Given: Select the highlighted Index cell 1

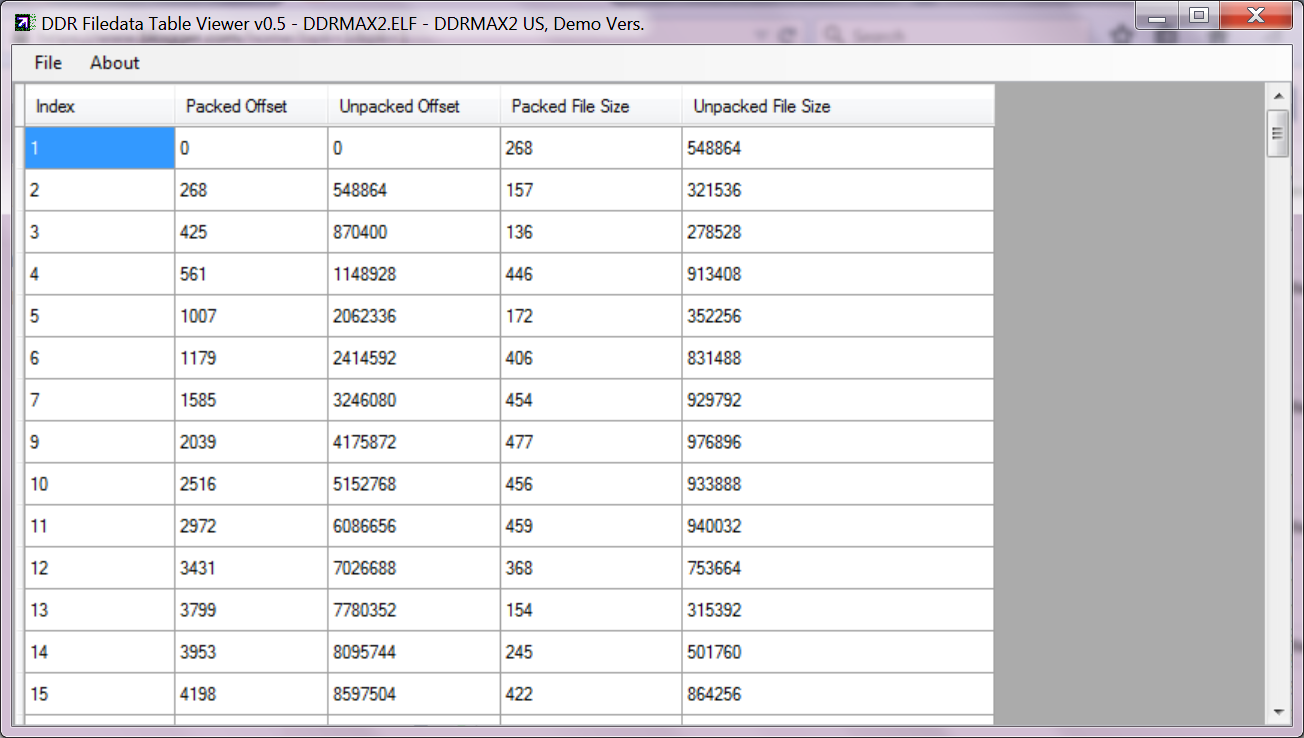Looking at the screenshot, I should point(100,148).
